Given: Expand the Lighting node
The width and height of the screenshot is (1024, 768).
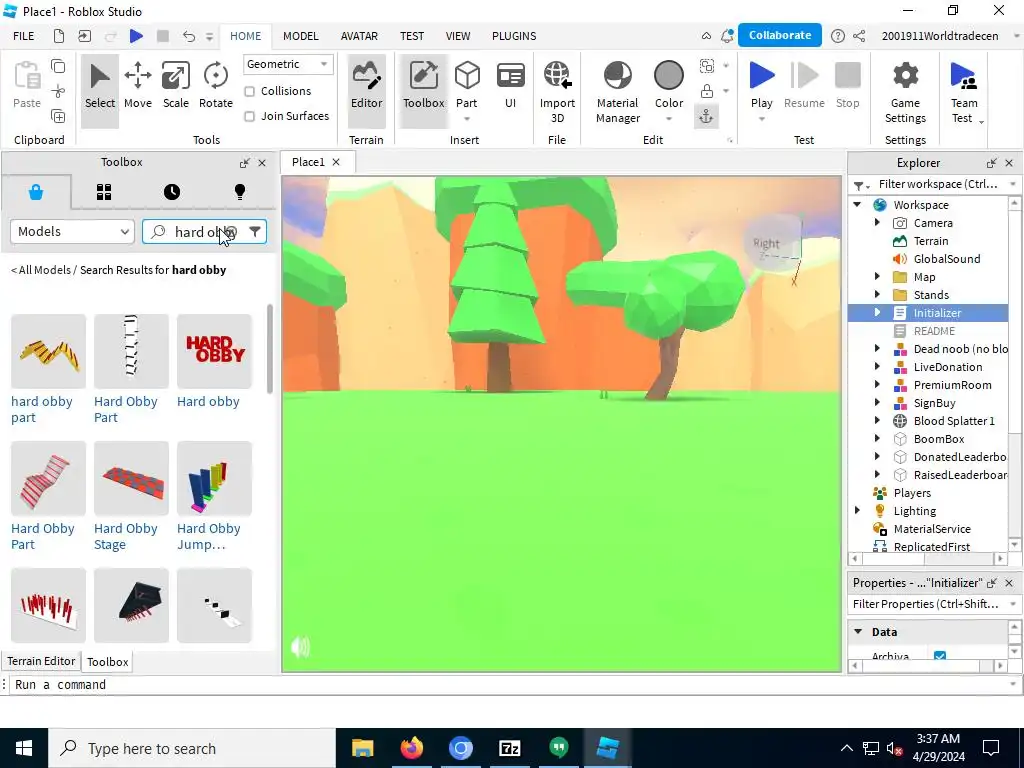Looking at the screenshot, I should coord(857,511).
